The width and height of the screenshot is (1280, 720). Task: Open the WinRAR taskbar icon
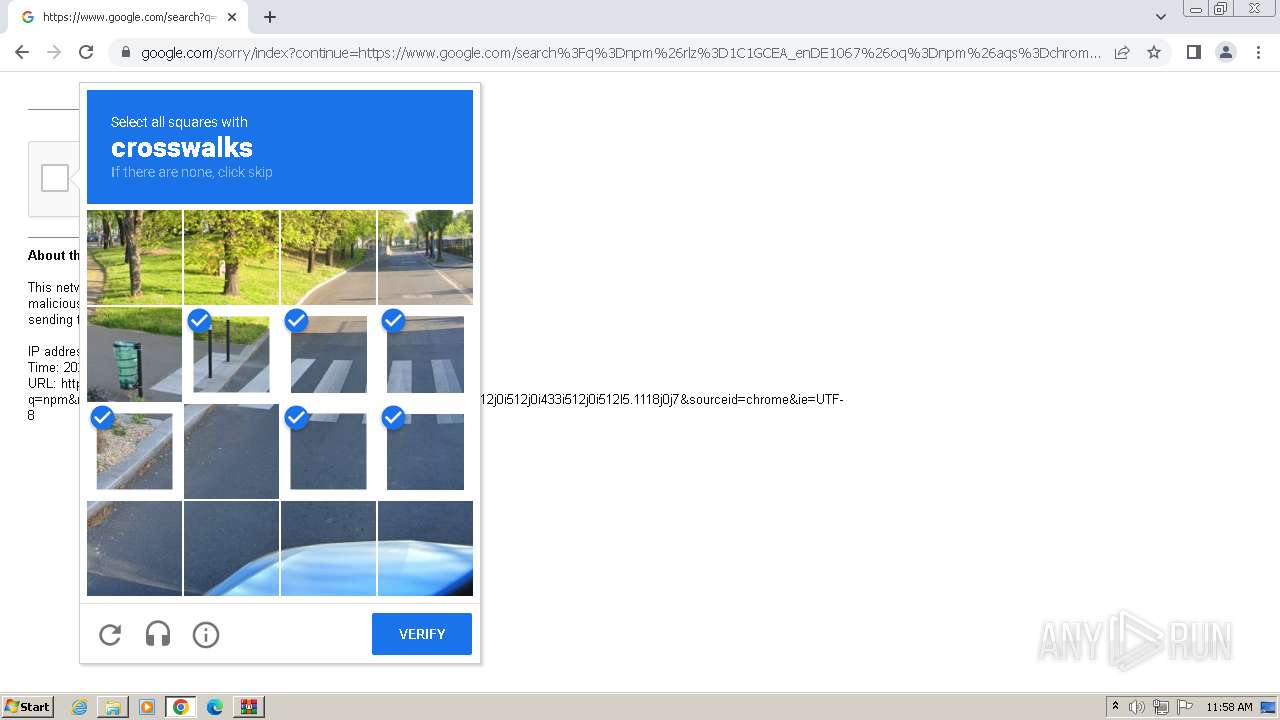(249, 707)
